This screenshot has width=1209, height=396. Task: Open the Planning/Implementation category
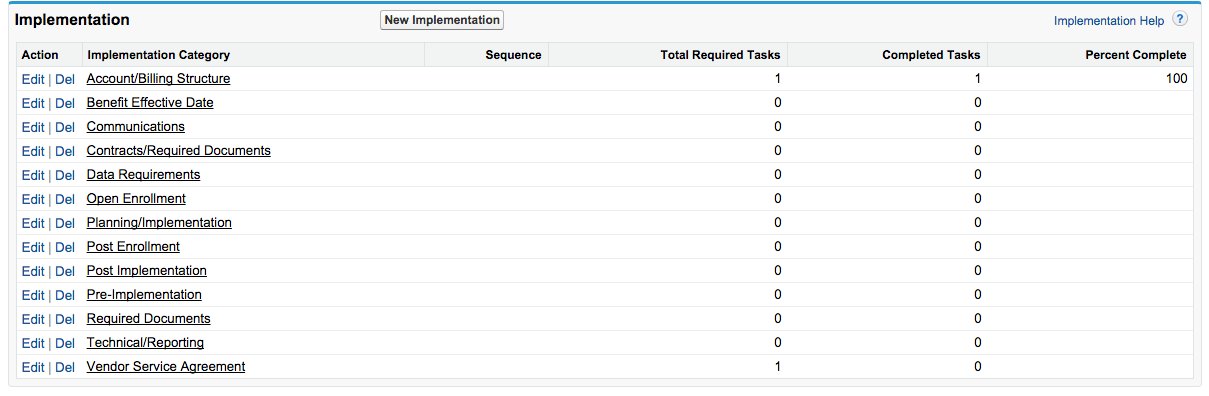[x=159, y=223]
